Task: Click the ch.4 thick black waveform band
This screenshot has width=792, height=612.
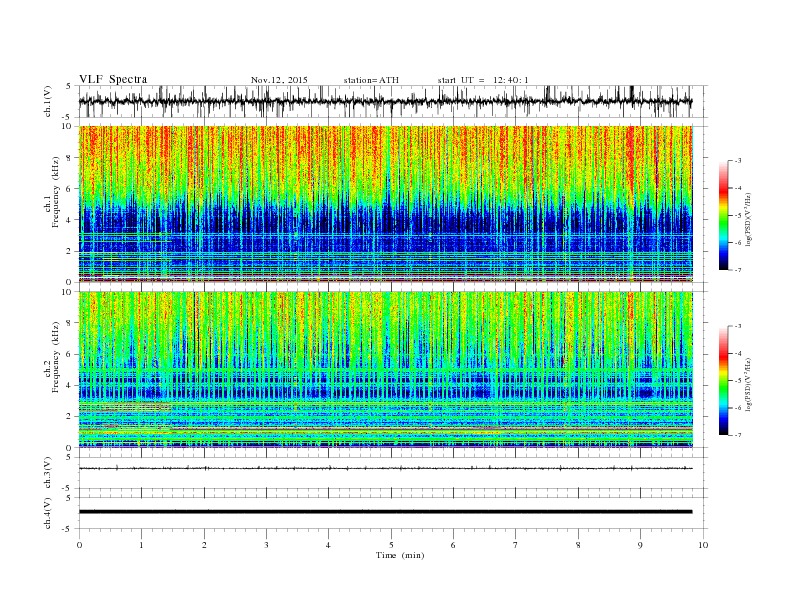Action: (x=386, y=512)
